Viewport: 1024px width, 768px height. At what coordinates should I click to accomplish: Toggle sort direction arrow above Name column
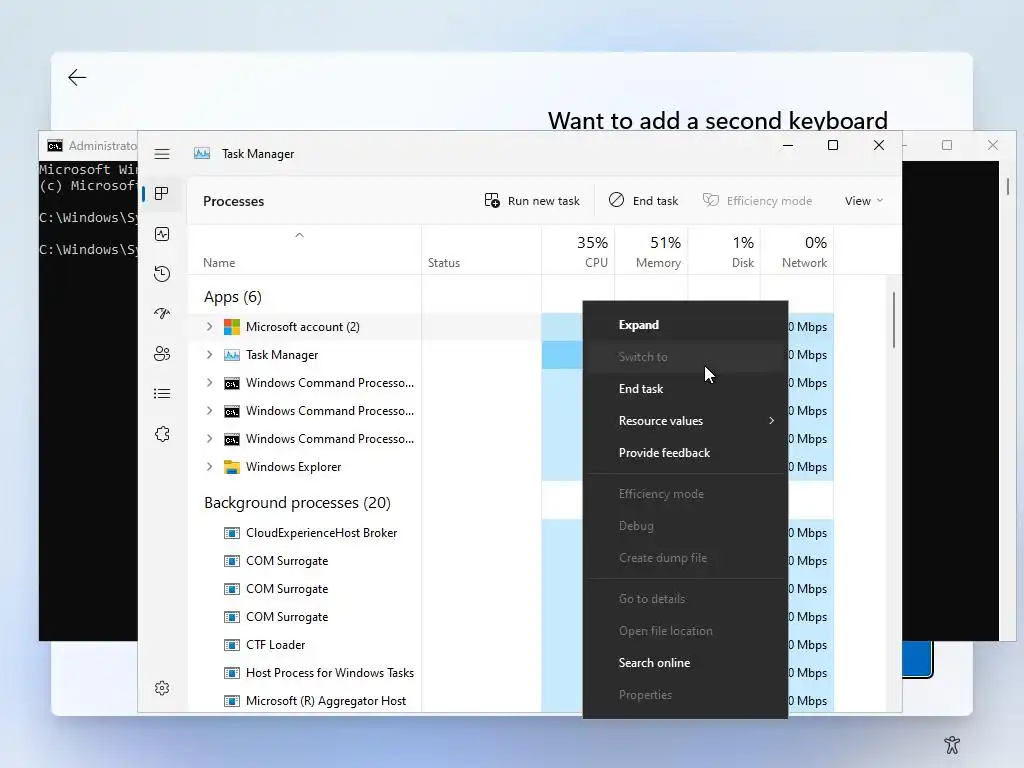(x=299, y=235)
